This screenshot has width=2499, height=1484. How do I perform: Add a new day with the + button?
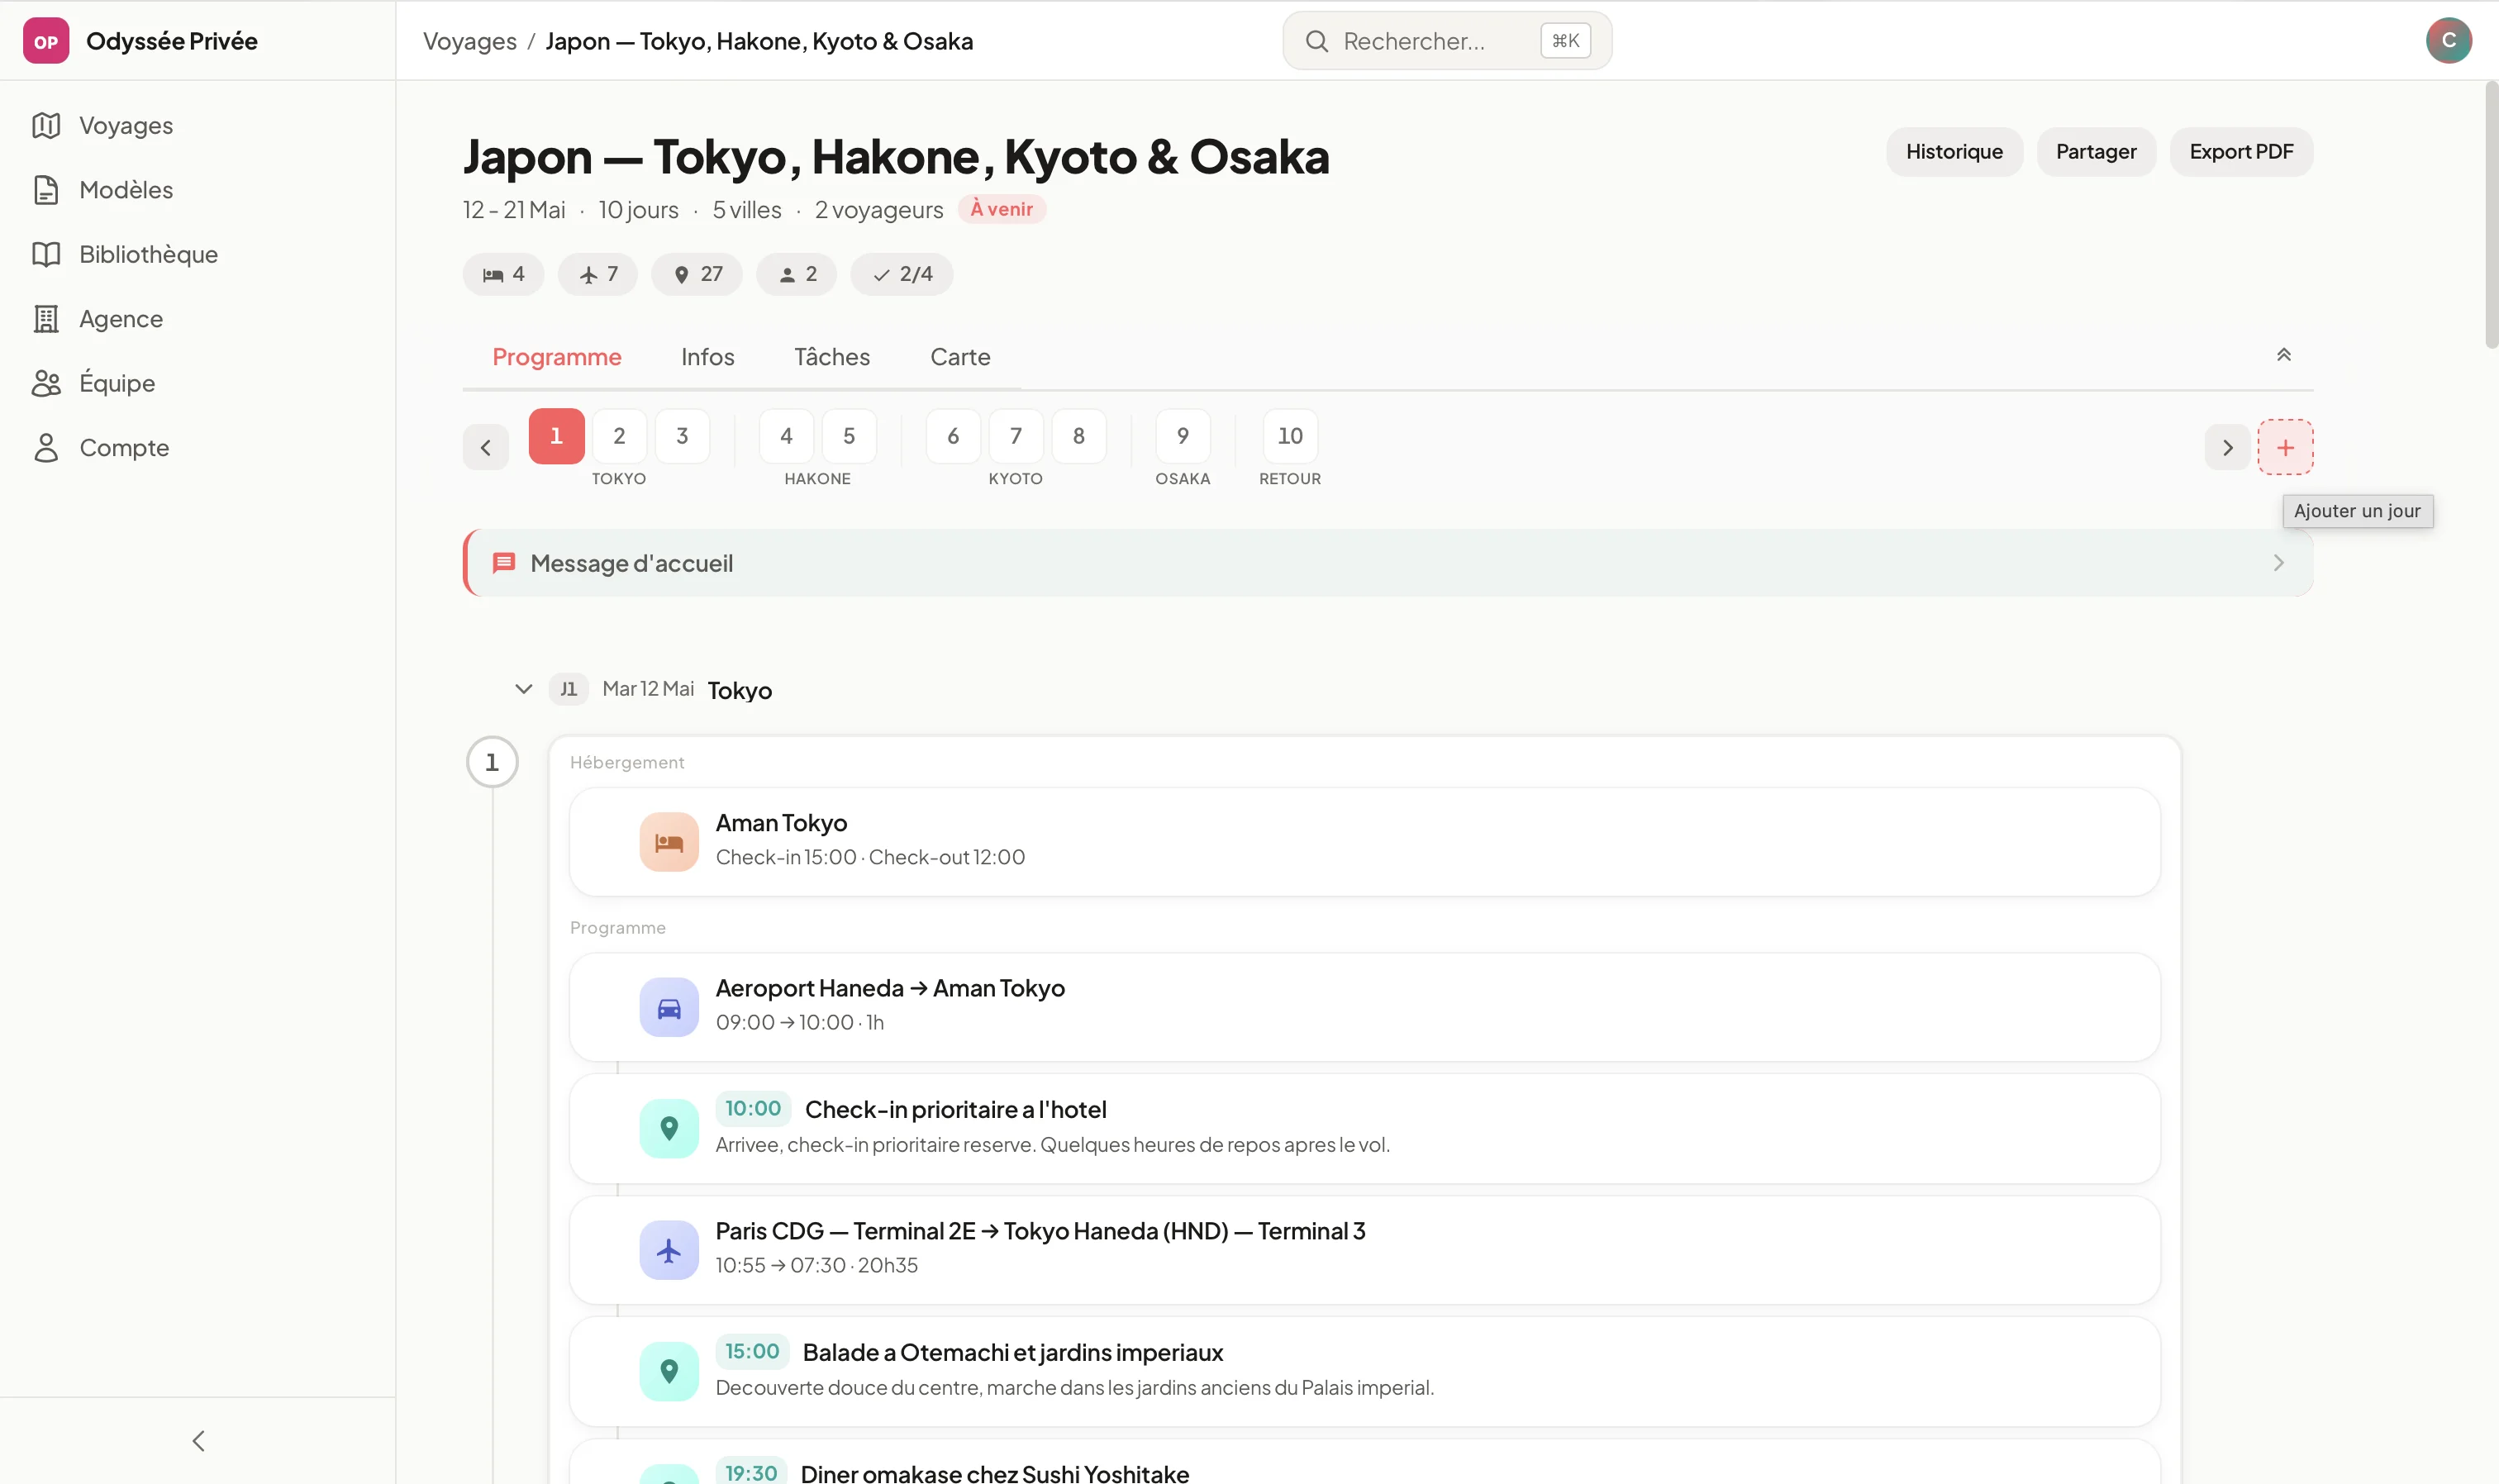coord(2287,447)
